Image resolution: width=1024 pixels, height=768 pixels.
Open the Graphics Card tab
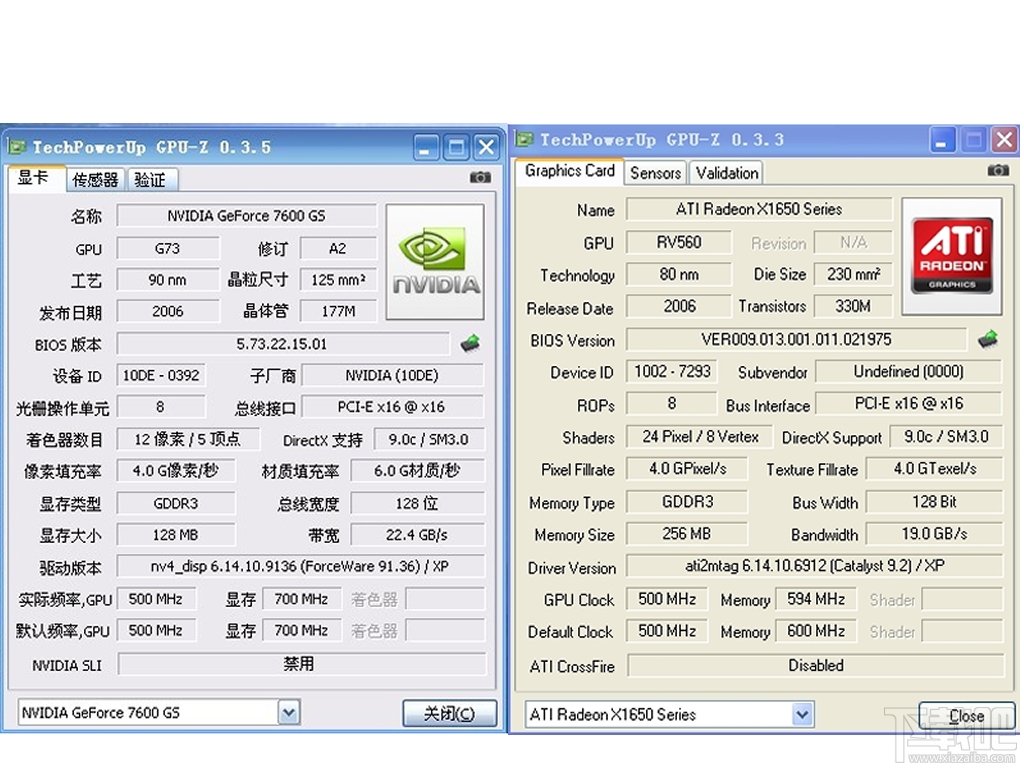(x=569, y=171)
